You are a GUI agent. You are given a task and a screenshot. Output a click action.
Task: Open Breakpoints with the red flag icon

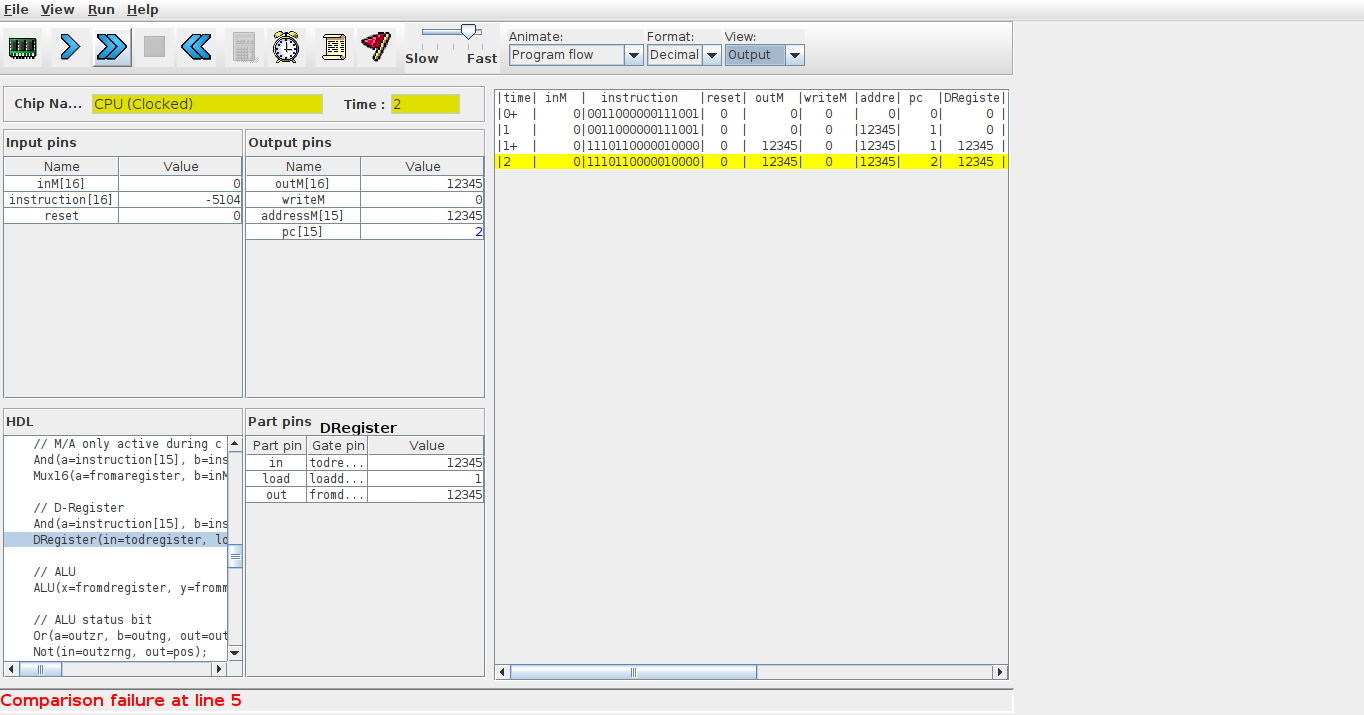[x=376, y=47]
